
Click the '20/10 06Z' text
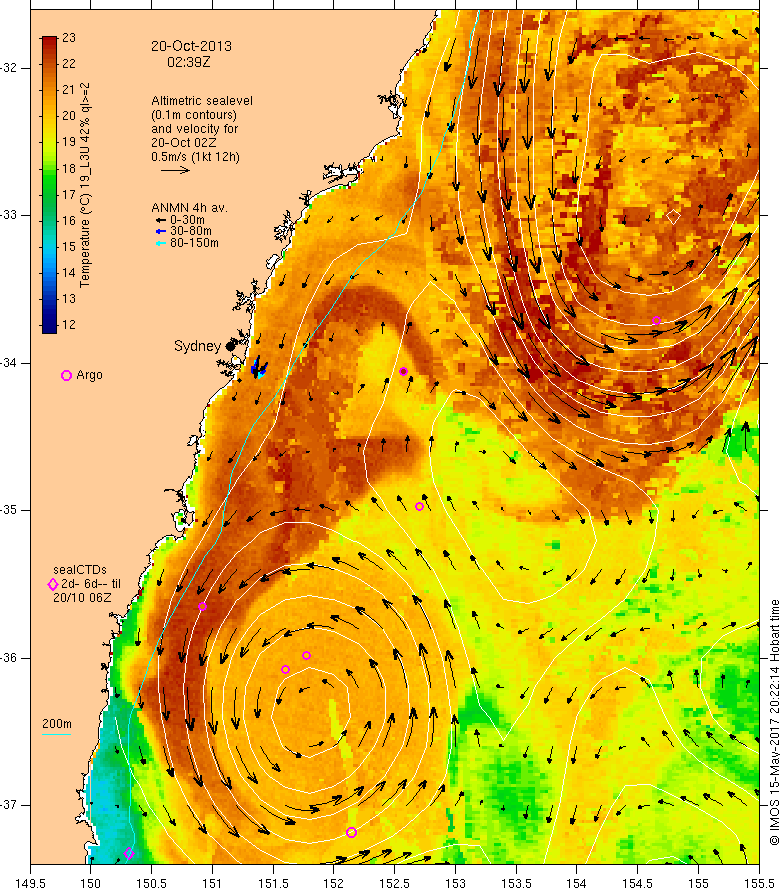pyautogui.click(x=82, y=598)
